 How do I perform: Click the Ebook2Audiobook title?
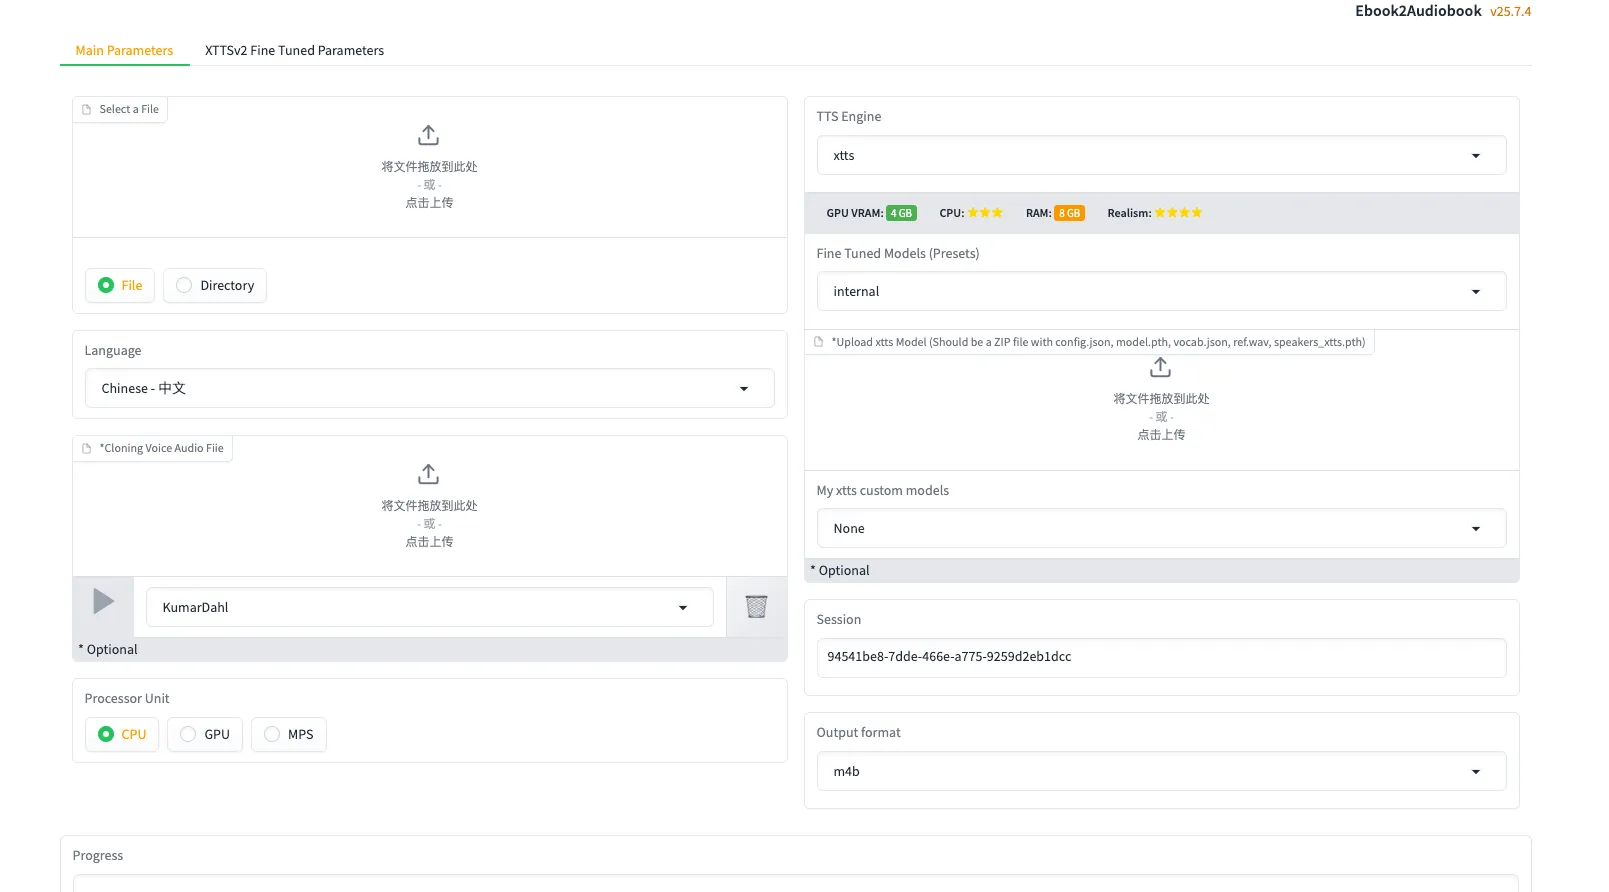click(x=1418, y=11)
